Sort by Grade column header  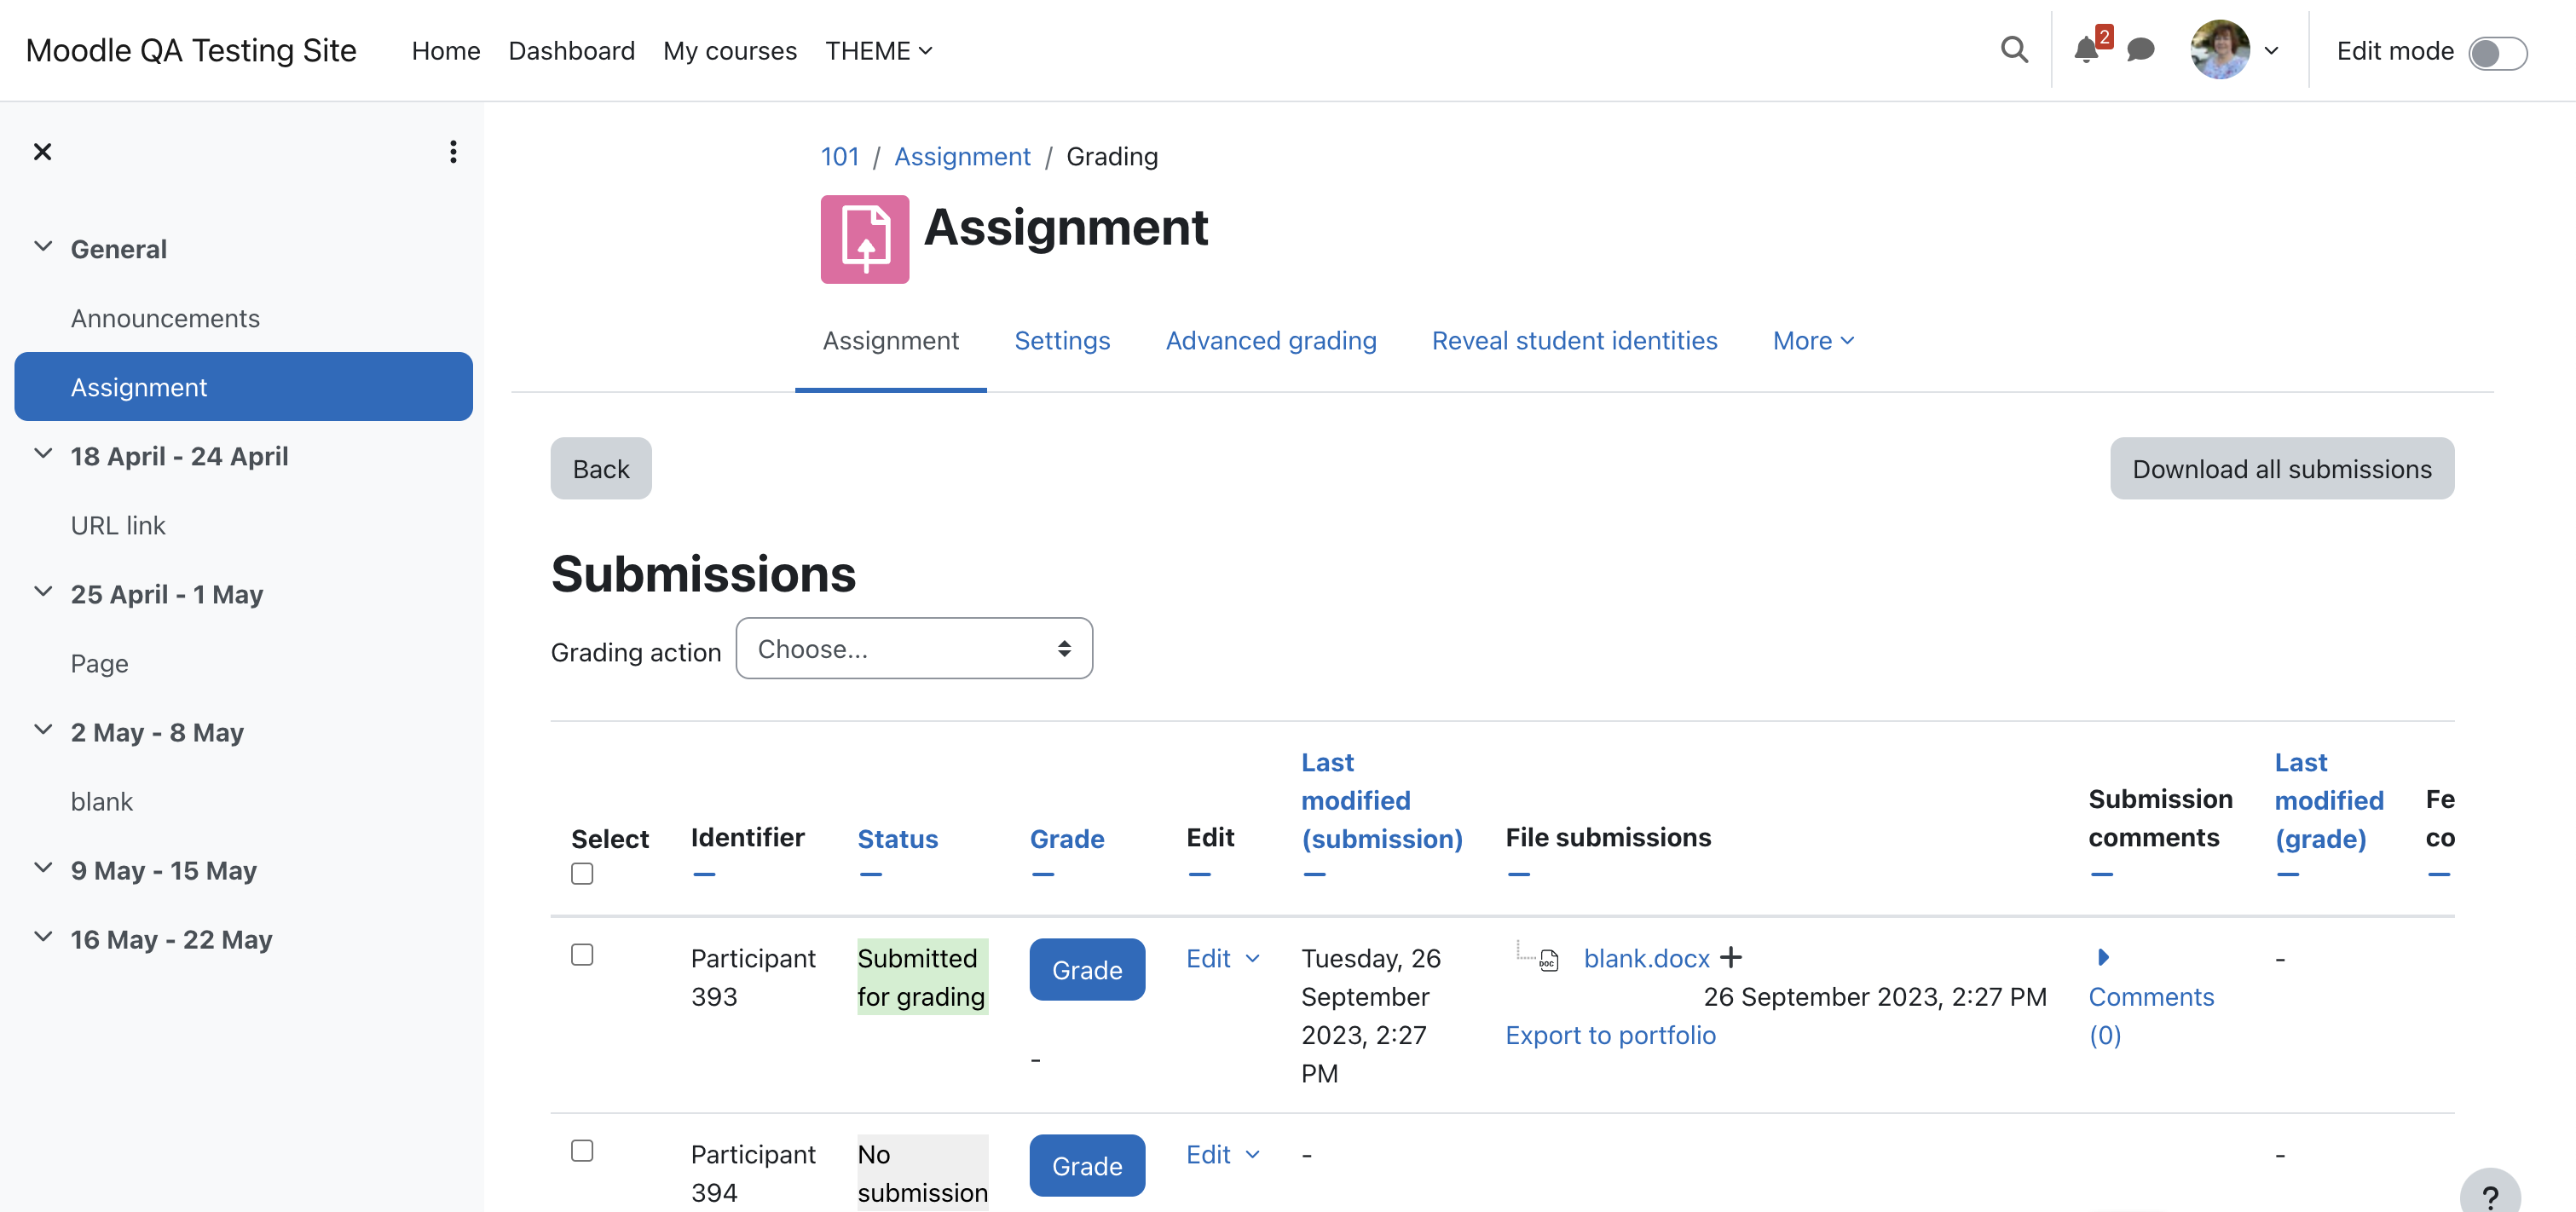(x=1067, y=839)
